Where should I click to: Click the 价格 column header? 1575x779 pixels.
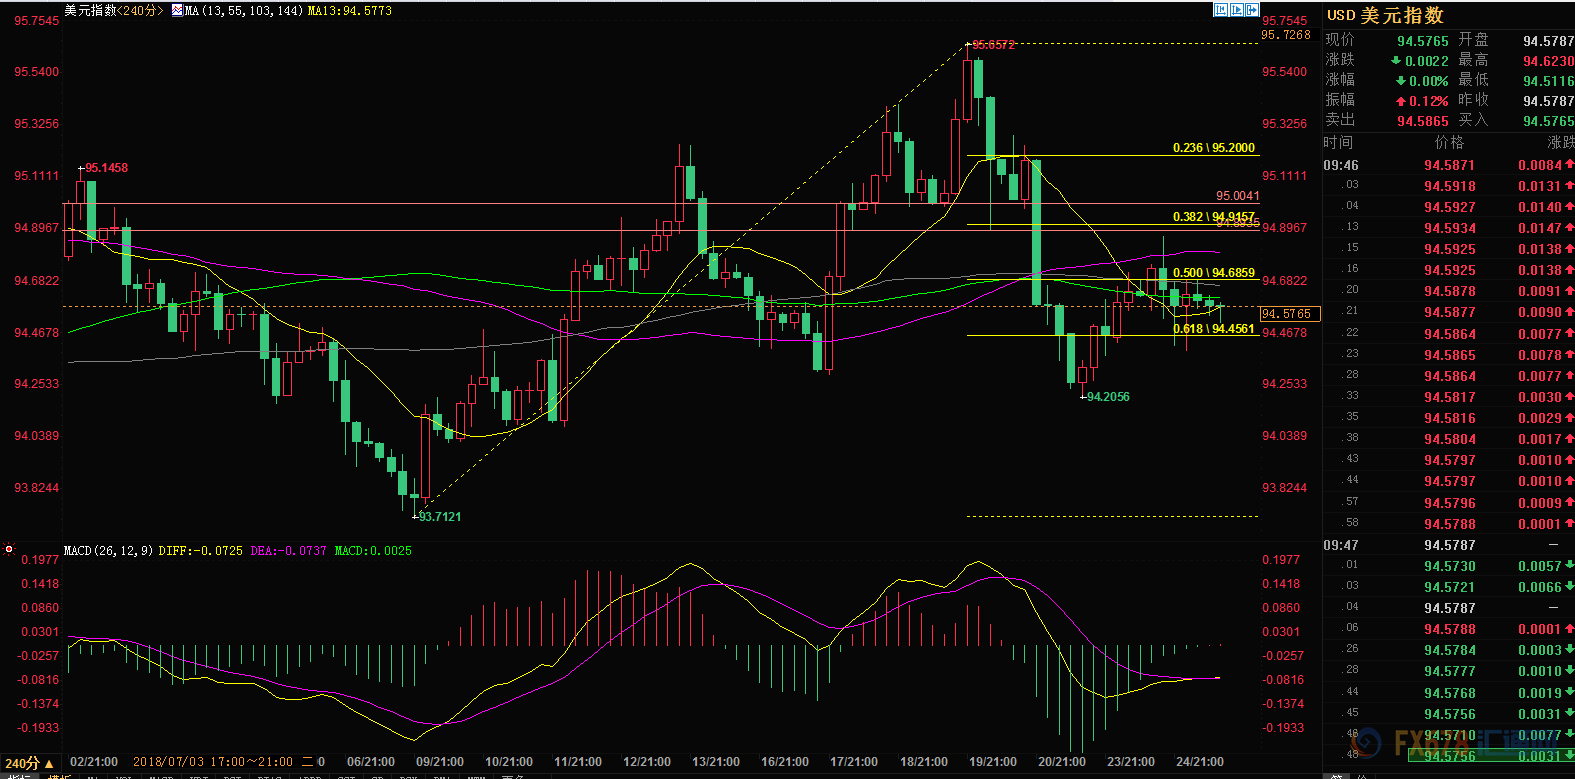coord(1449,143)
